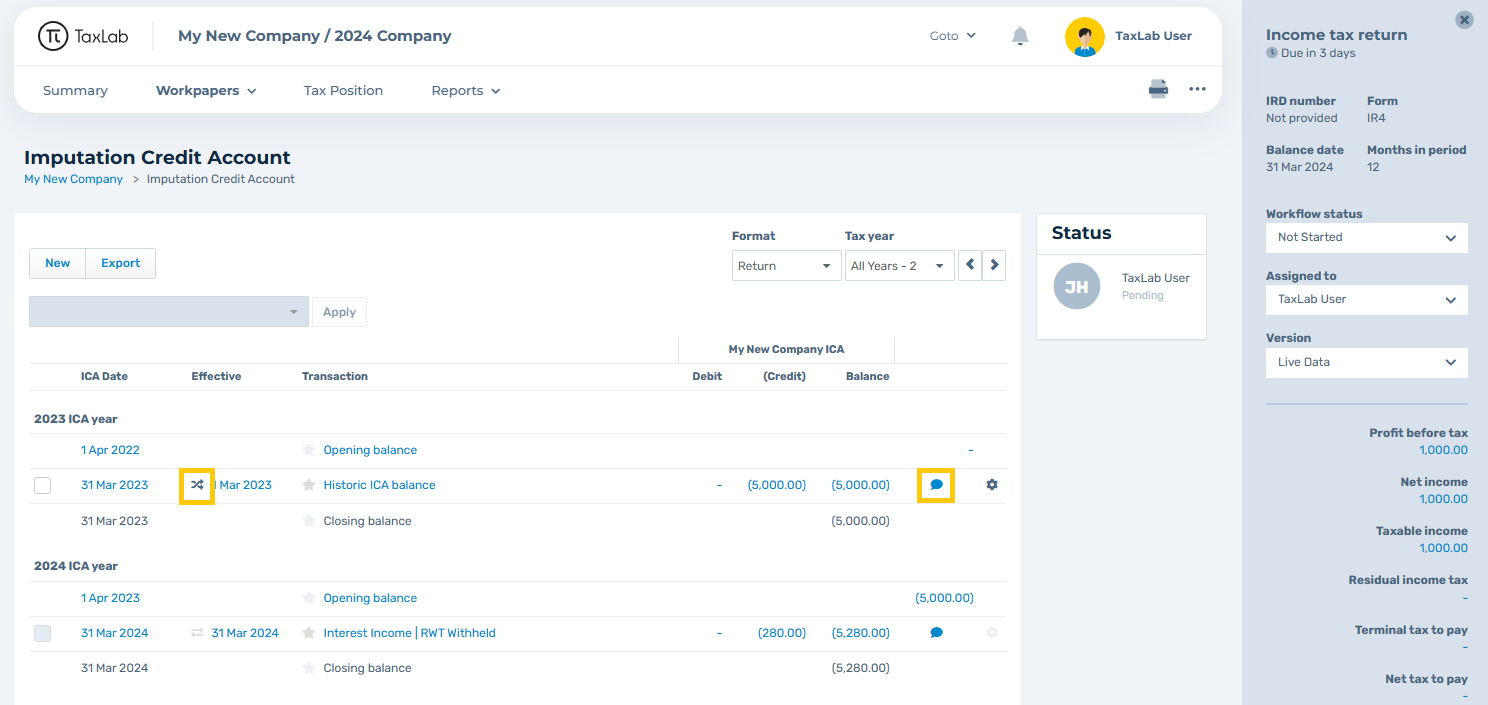This screenshot has height=705, width=1488.
Task: Expand the Workpapers menu
Action: point(206,90)
